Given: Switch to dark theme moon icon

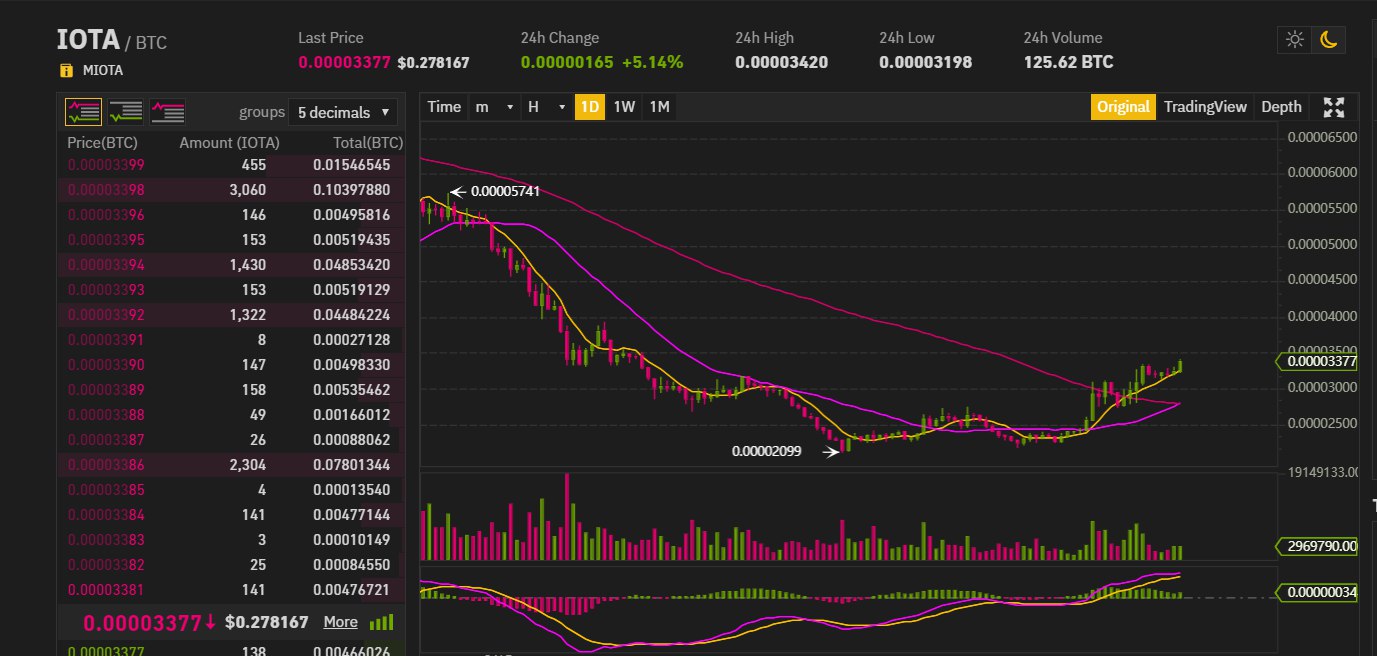Looking at the screenshot, I should (1328, 40).
